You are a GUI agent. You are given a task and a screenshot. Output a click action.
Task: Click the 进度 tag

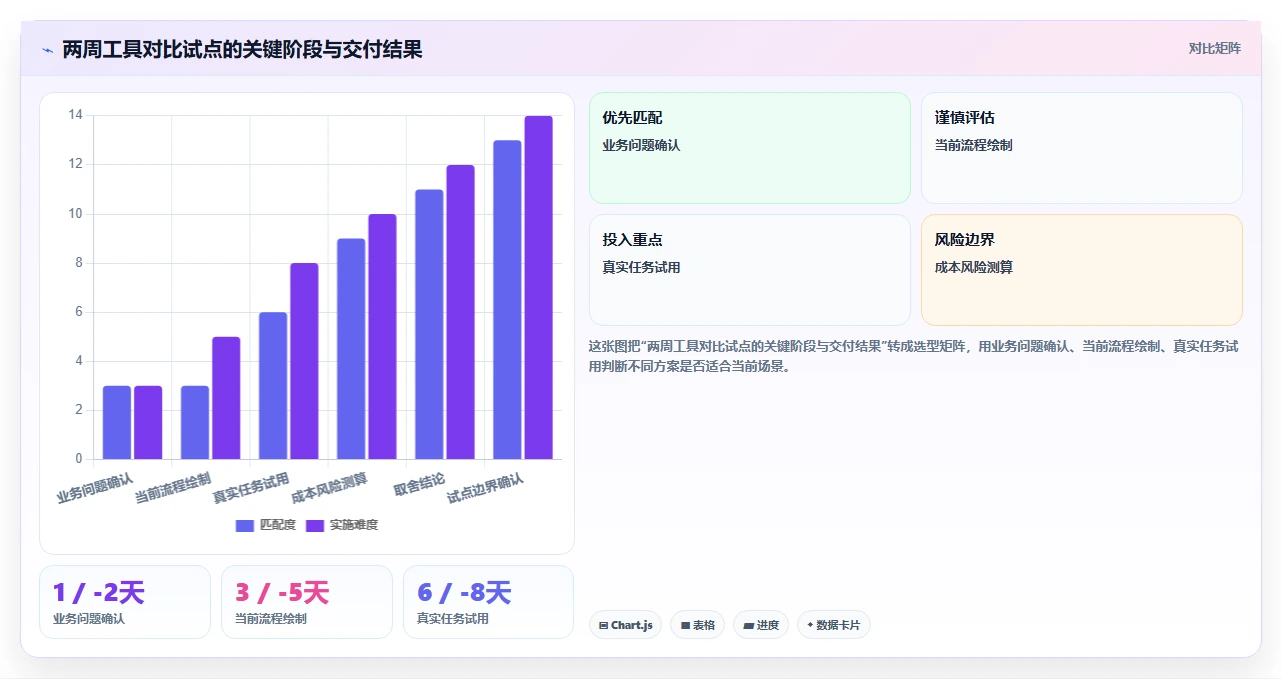click(761, 625)
